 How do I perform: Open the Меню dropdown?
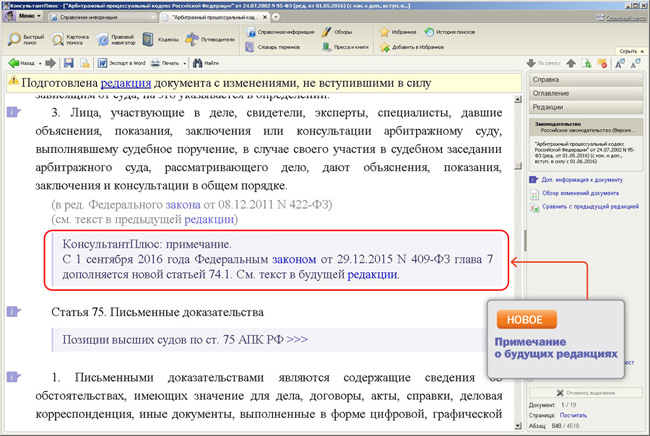tap(23, 16)
